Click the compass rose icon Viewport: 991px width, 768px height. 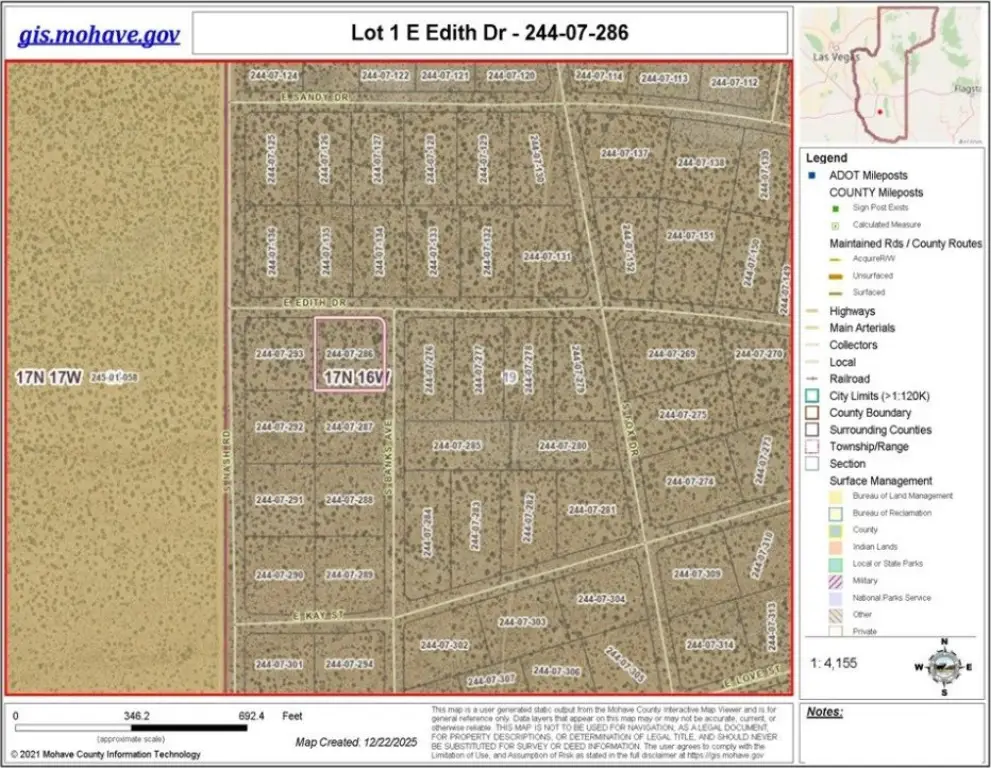click(943, 666)
